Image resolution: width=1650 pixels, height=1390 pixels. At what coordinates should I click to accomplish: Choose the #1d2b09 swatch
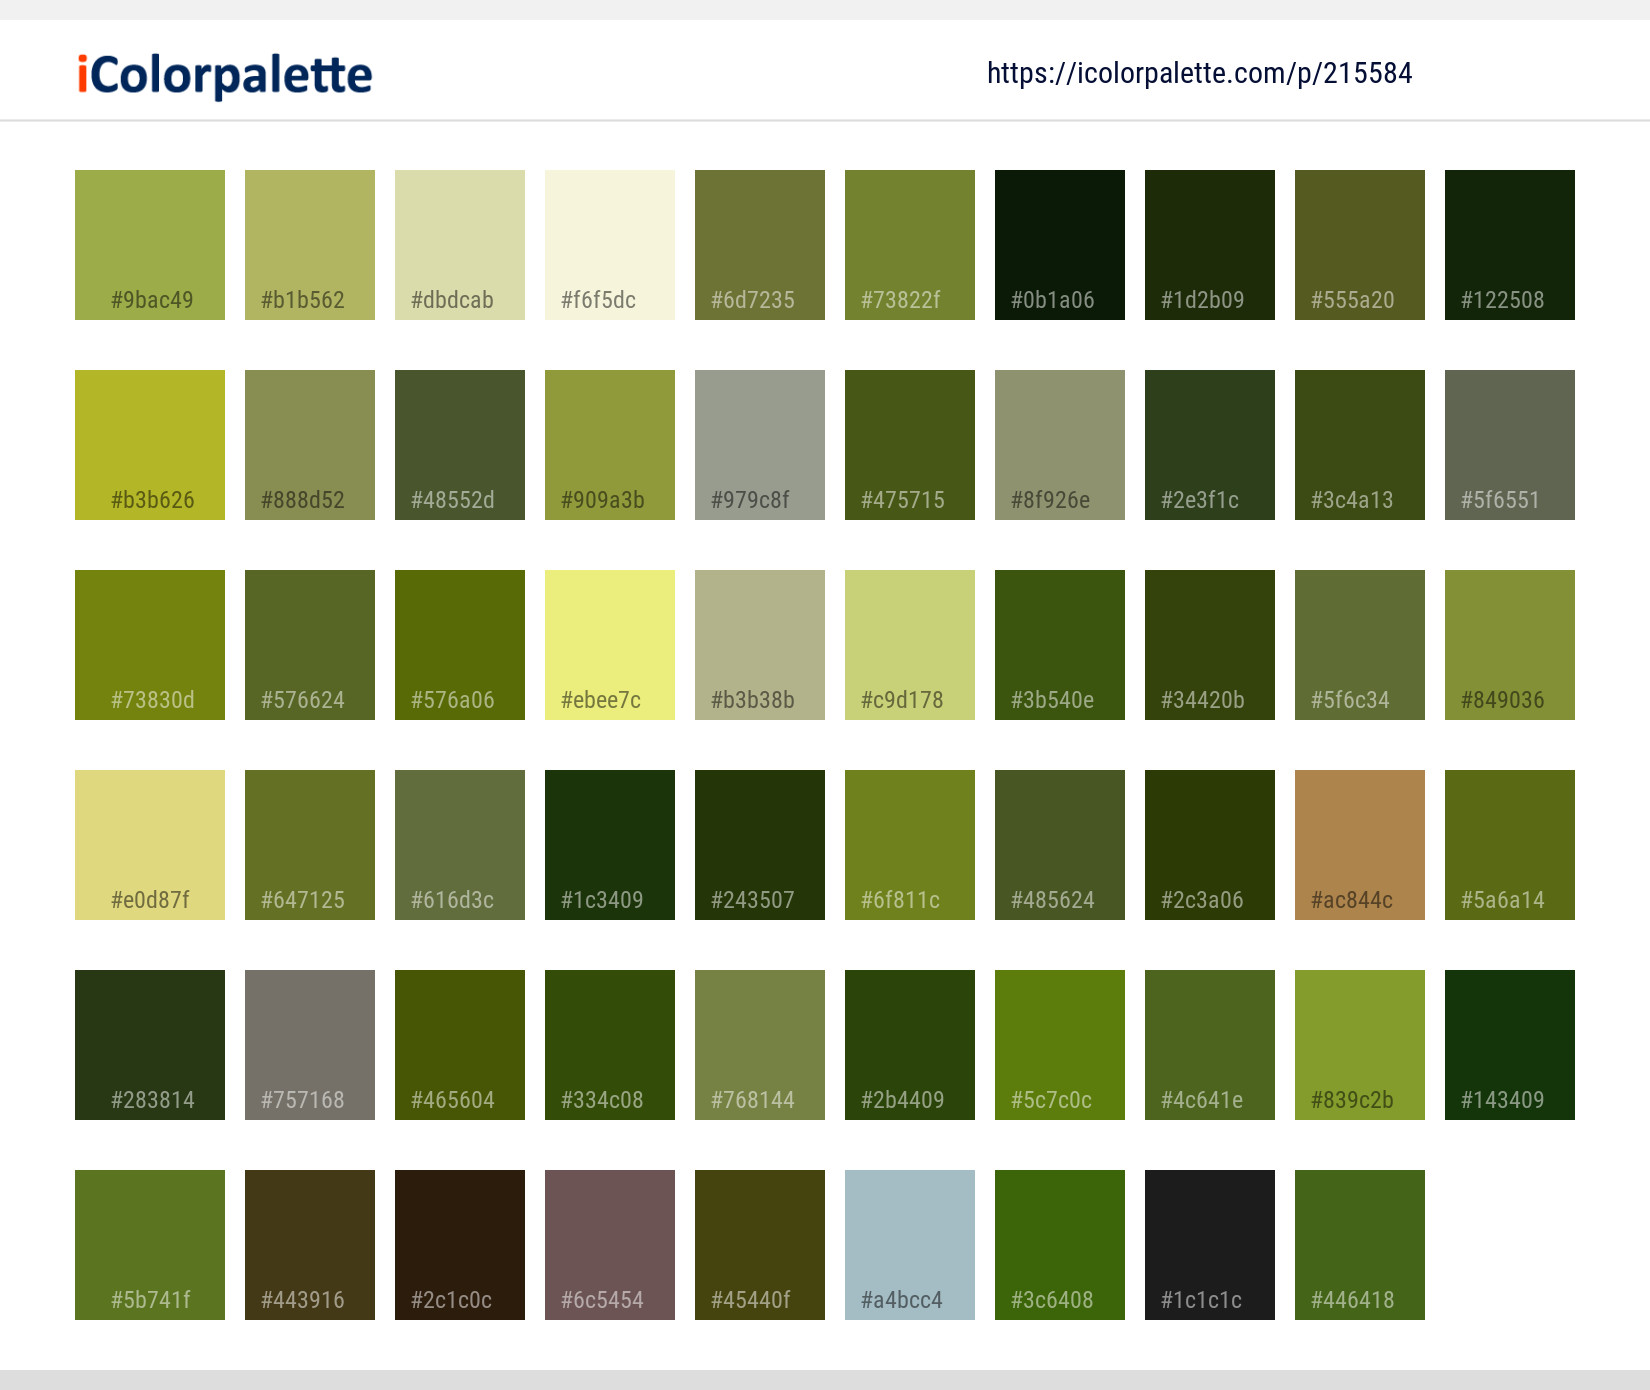[x=1210, y=245]
